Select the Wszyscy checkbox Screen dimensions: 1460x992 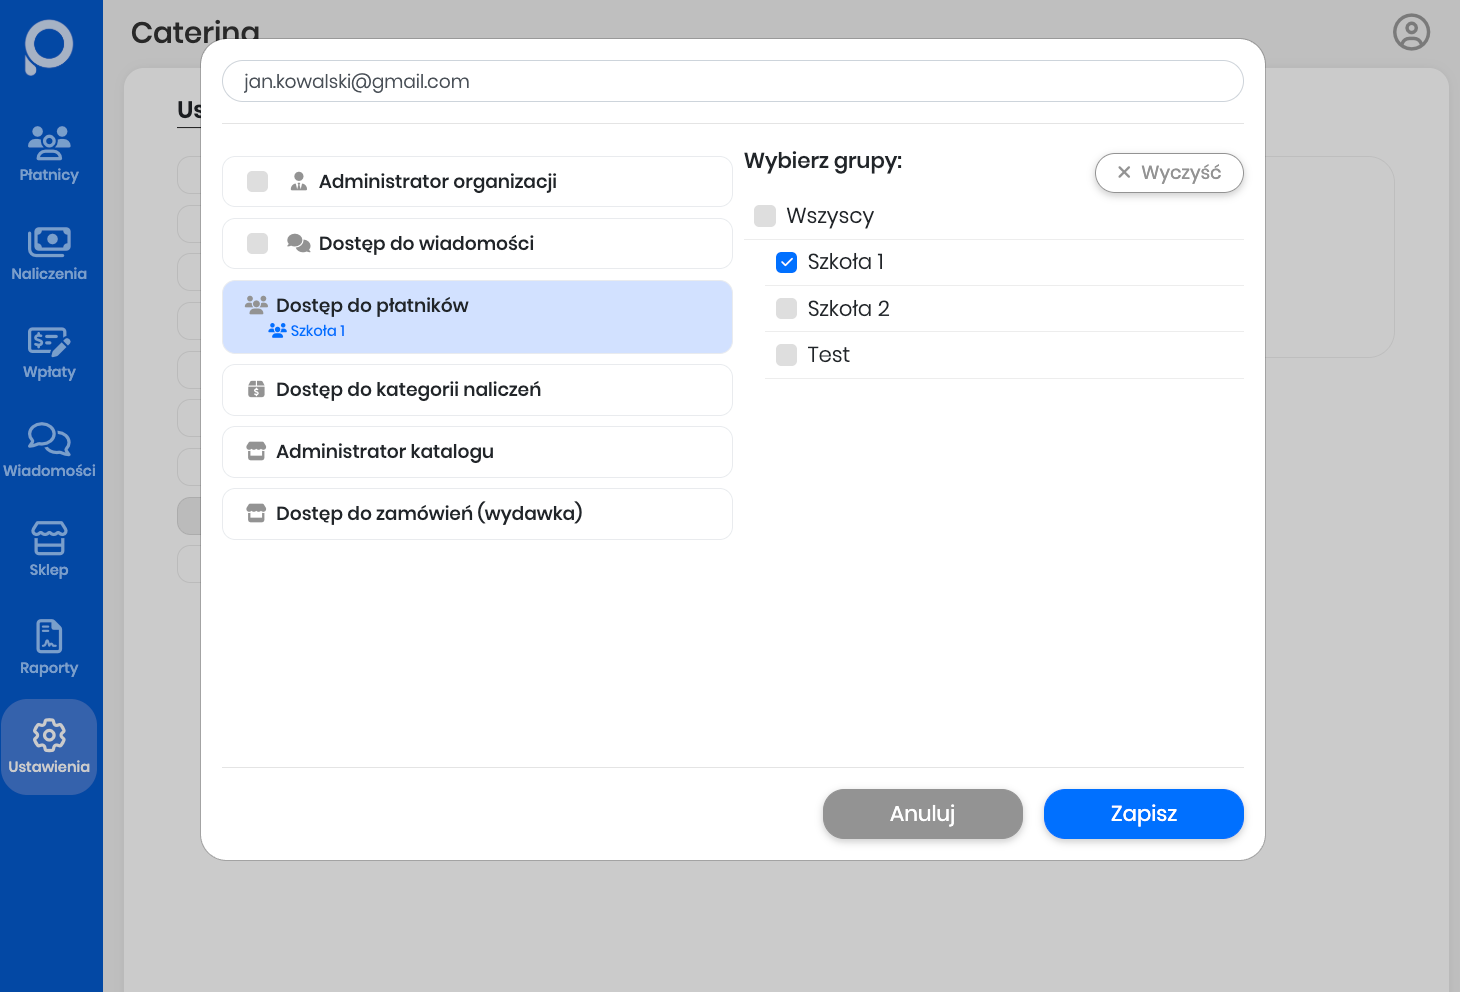765,216
